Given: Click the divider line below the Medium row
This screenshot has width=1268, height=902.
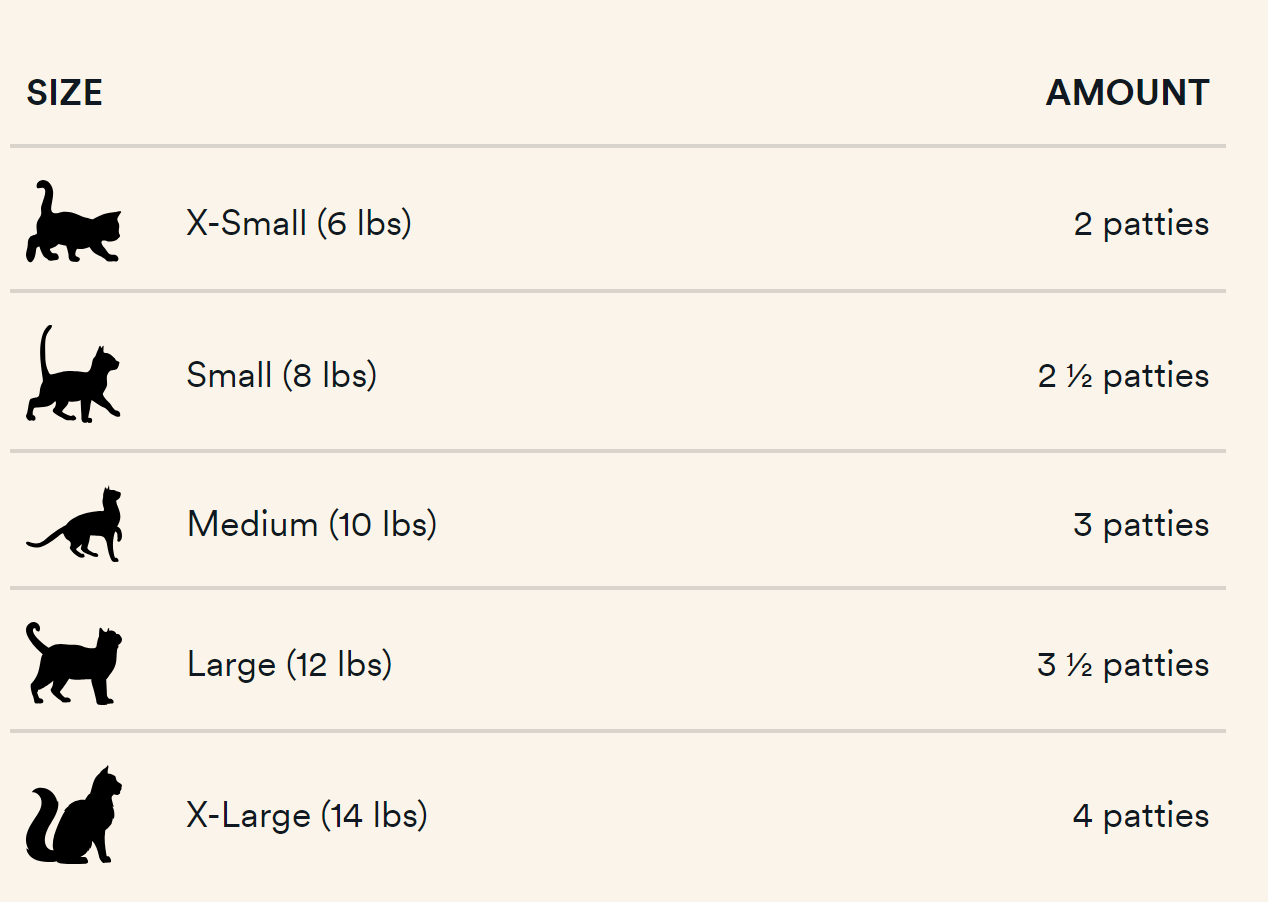Looking at the screenshot, I should pos(618,588).
